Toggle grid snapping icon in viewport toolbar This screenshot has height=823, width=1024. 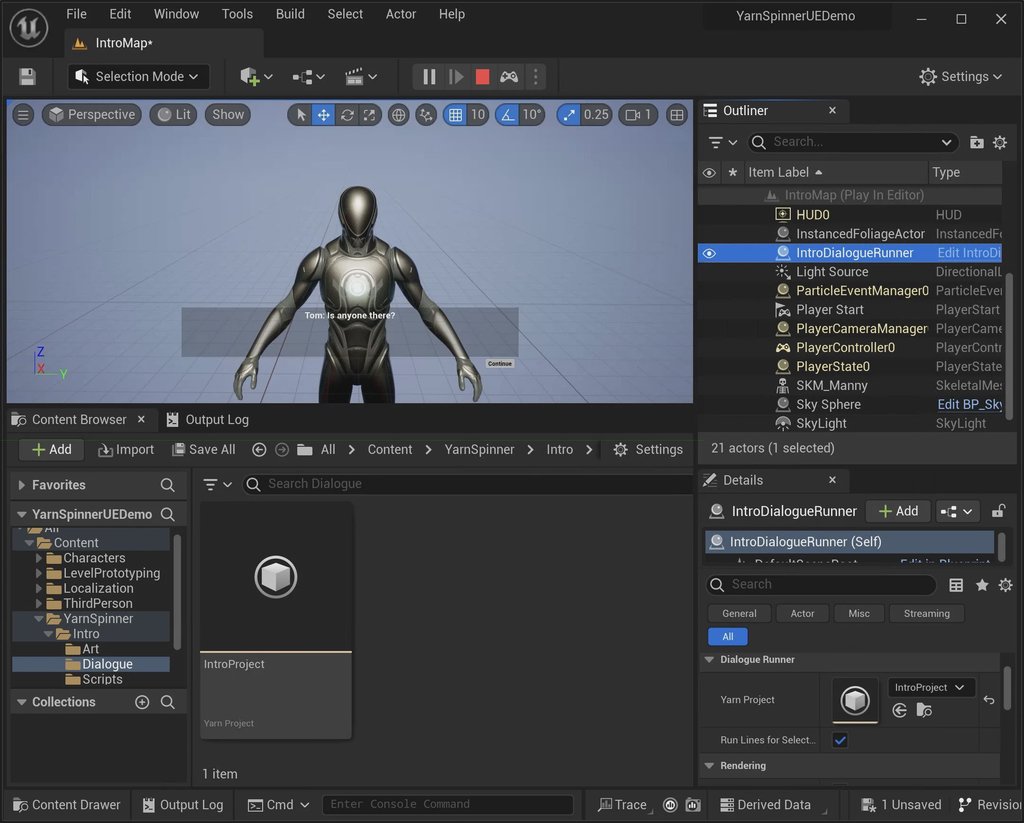456,115
